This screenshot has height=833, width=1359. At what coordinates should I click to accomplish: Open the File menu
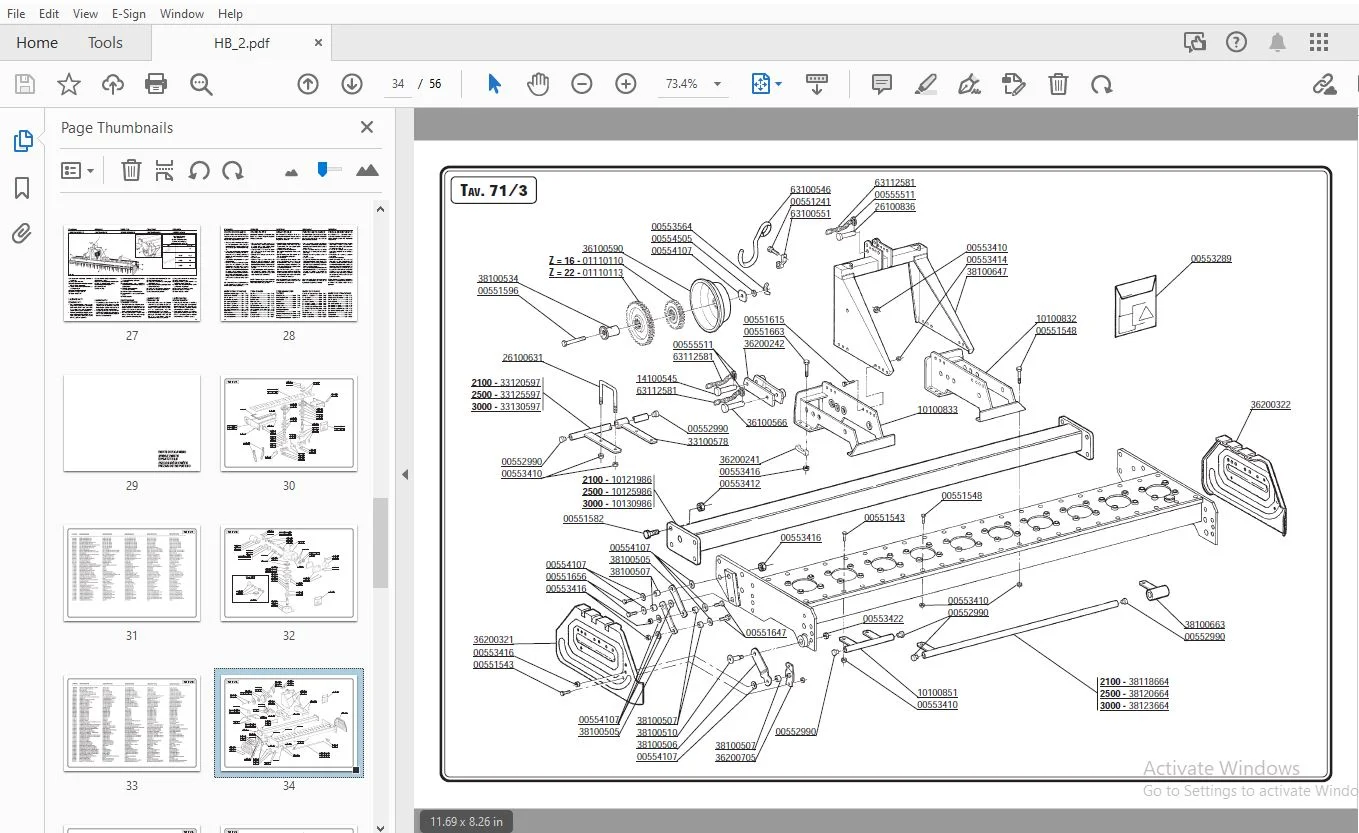pyautogui.click(x=16, y=14)
